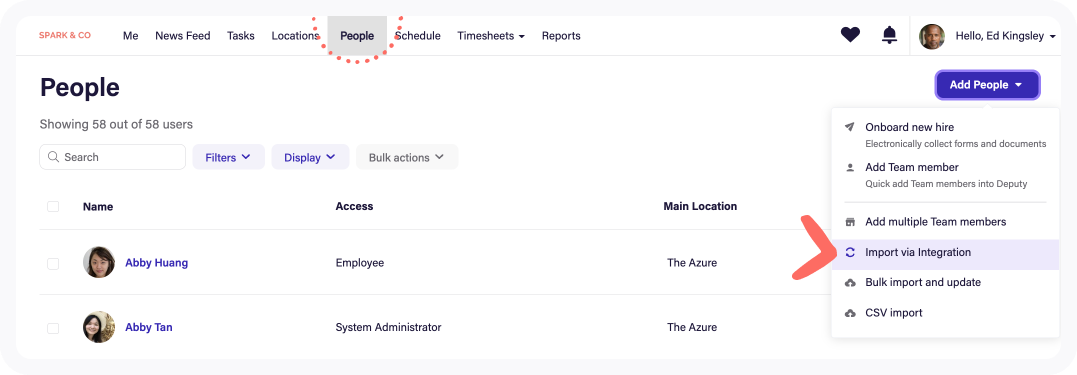Click into the Search field
The width and height of the screenshot is (1077, 375).
point(113,157)
